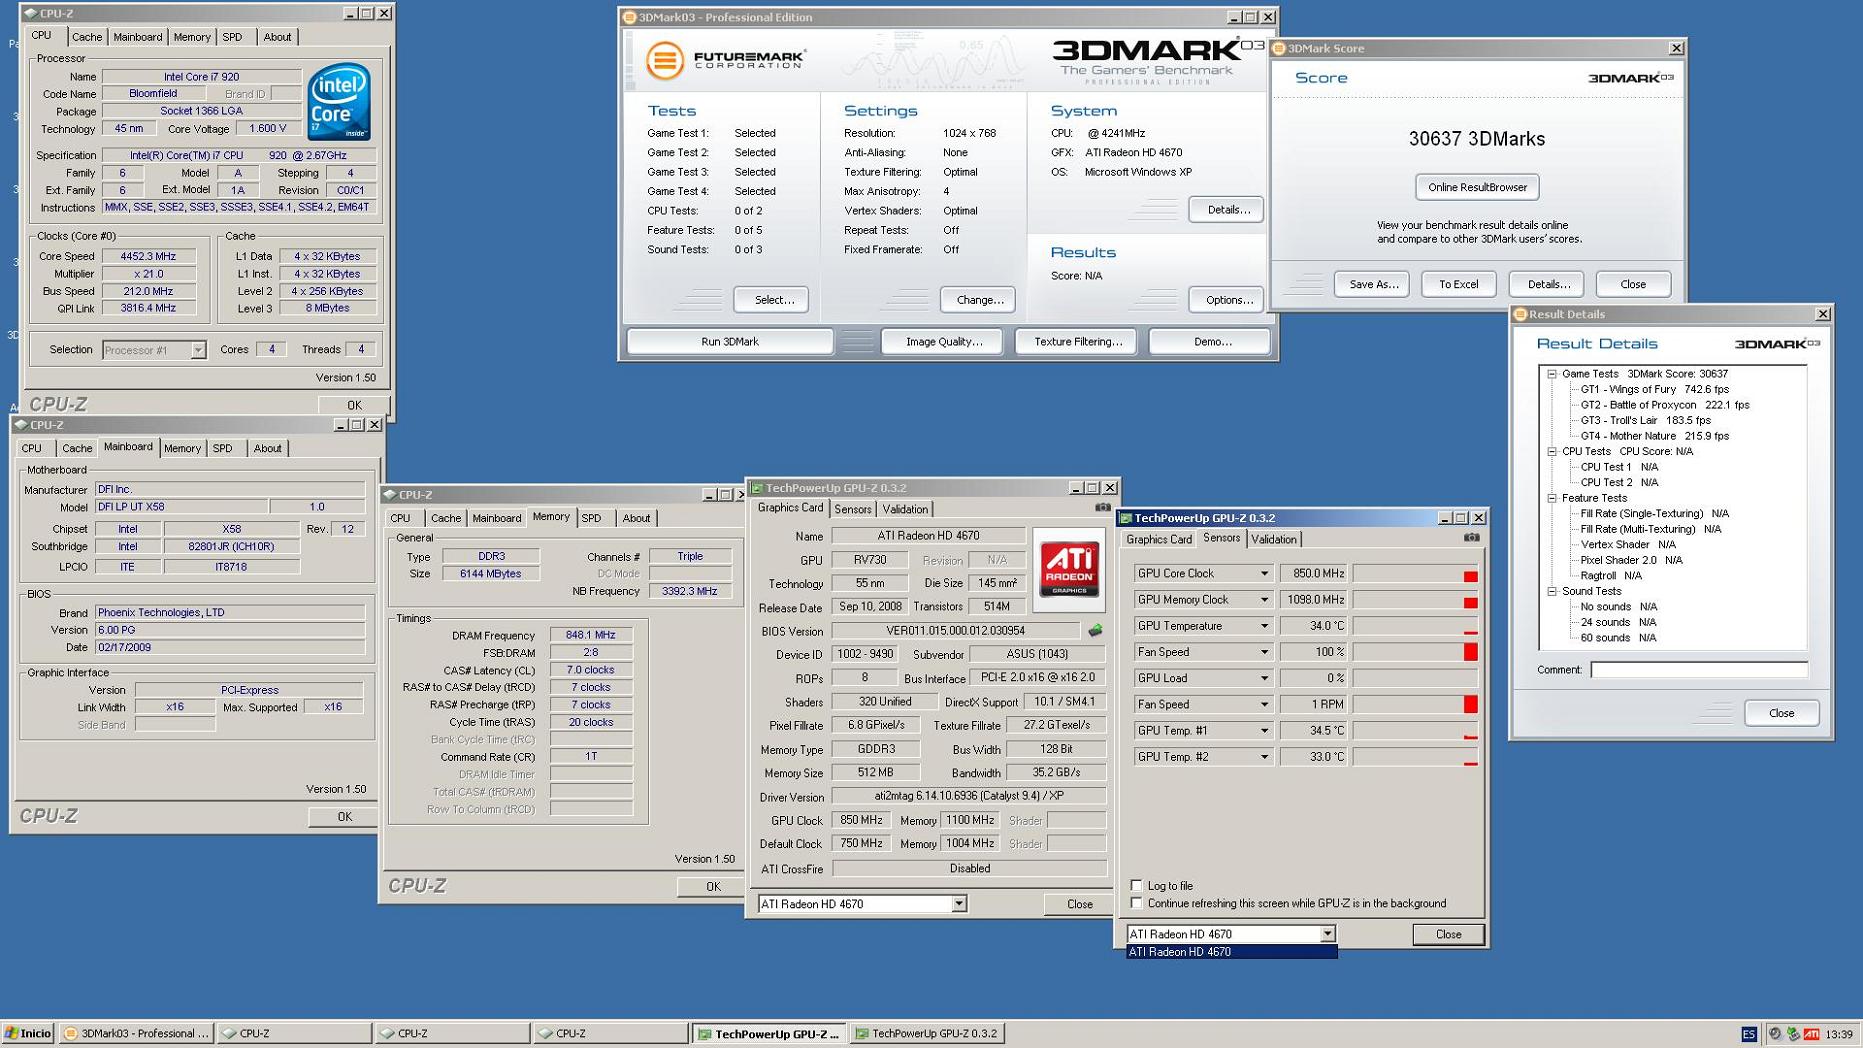Viewport: 1863px width, 1048px height.
Task: Close the Result Details window with Close button
Action: point(1781,713)
